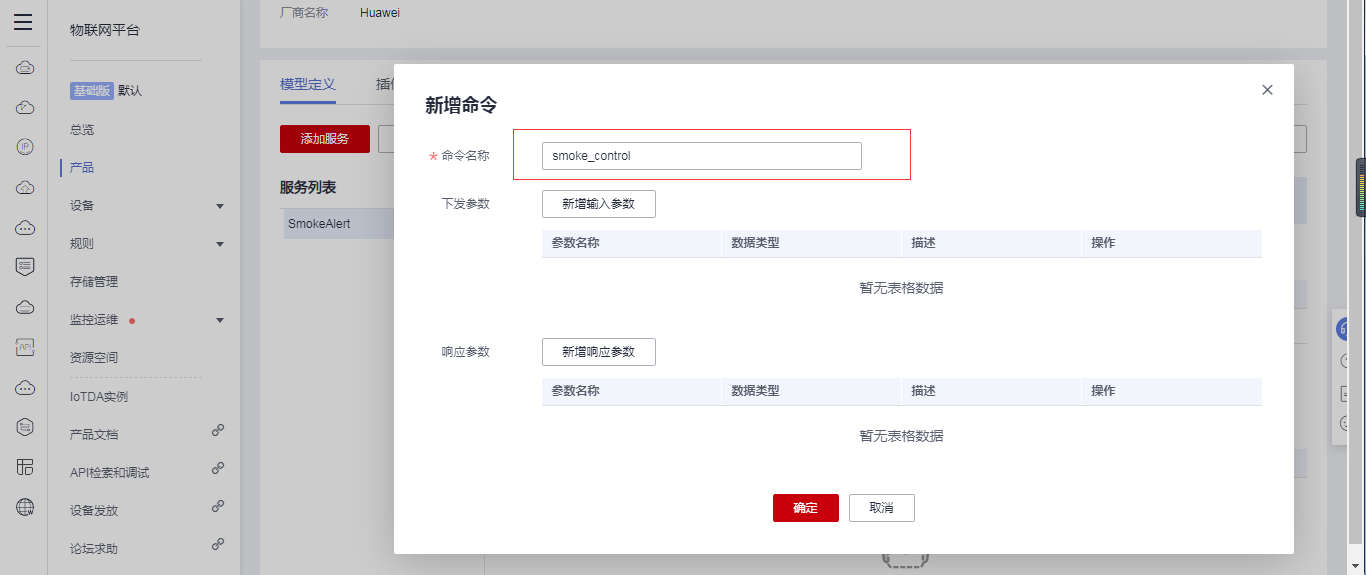This screenshot has width=1366, height=575.
Task: Click the 新增输入参数 button
Action: pyautogui.click(x=598, y=204)
